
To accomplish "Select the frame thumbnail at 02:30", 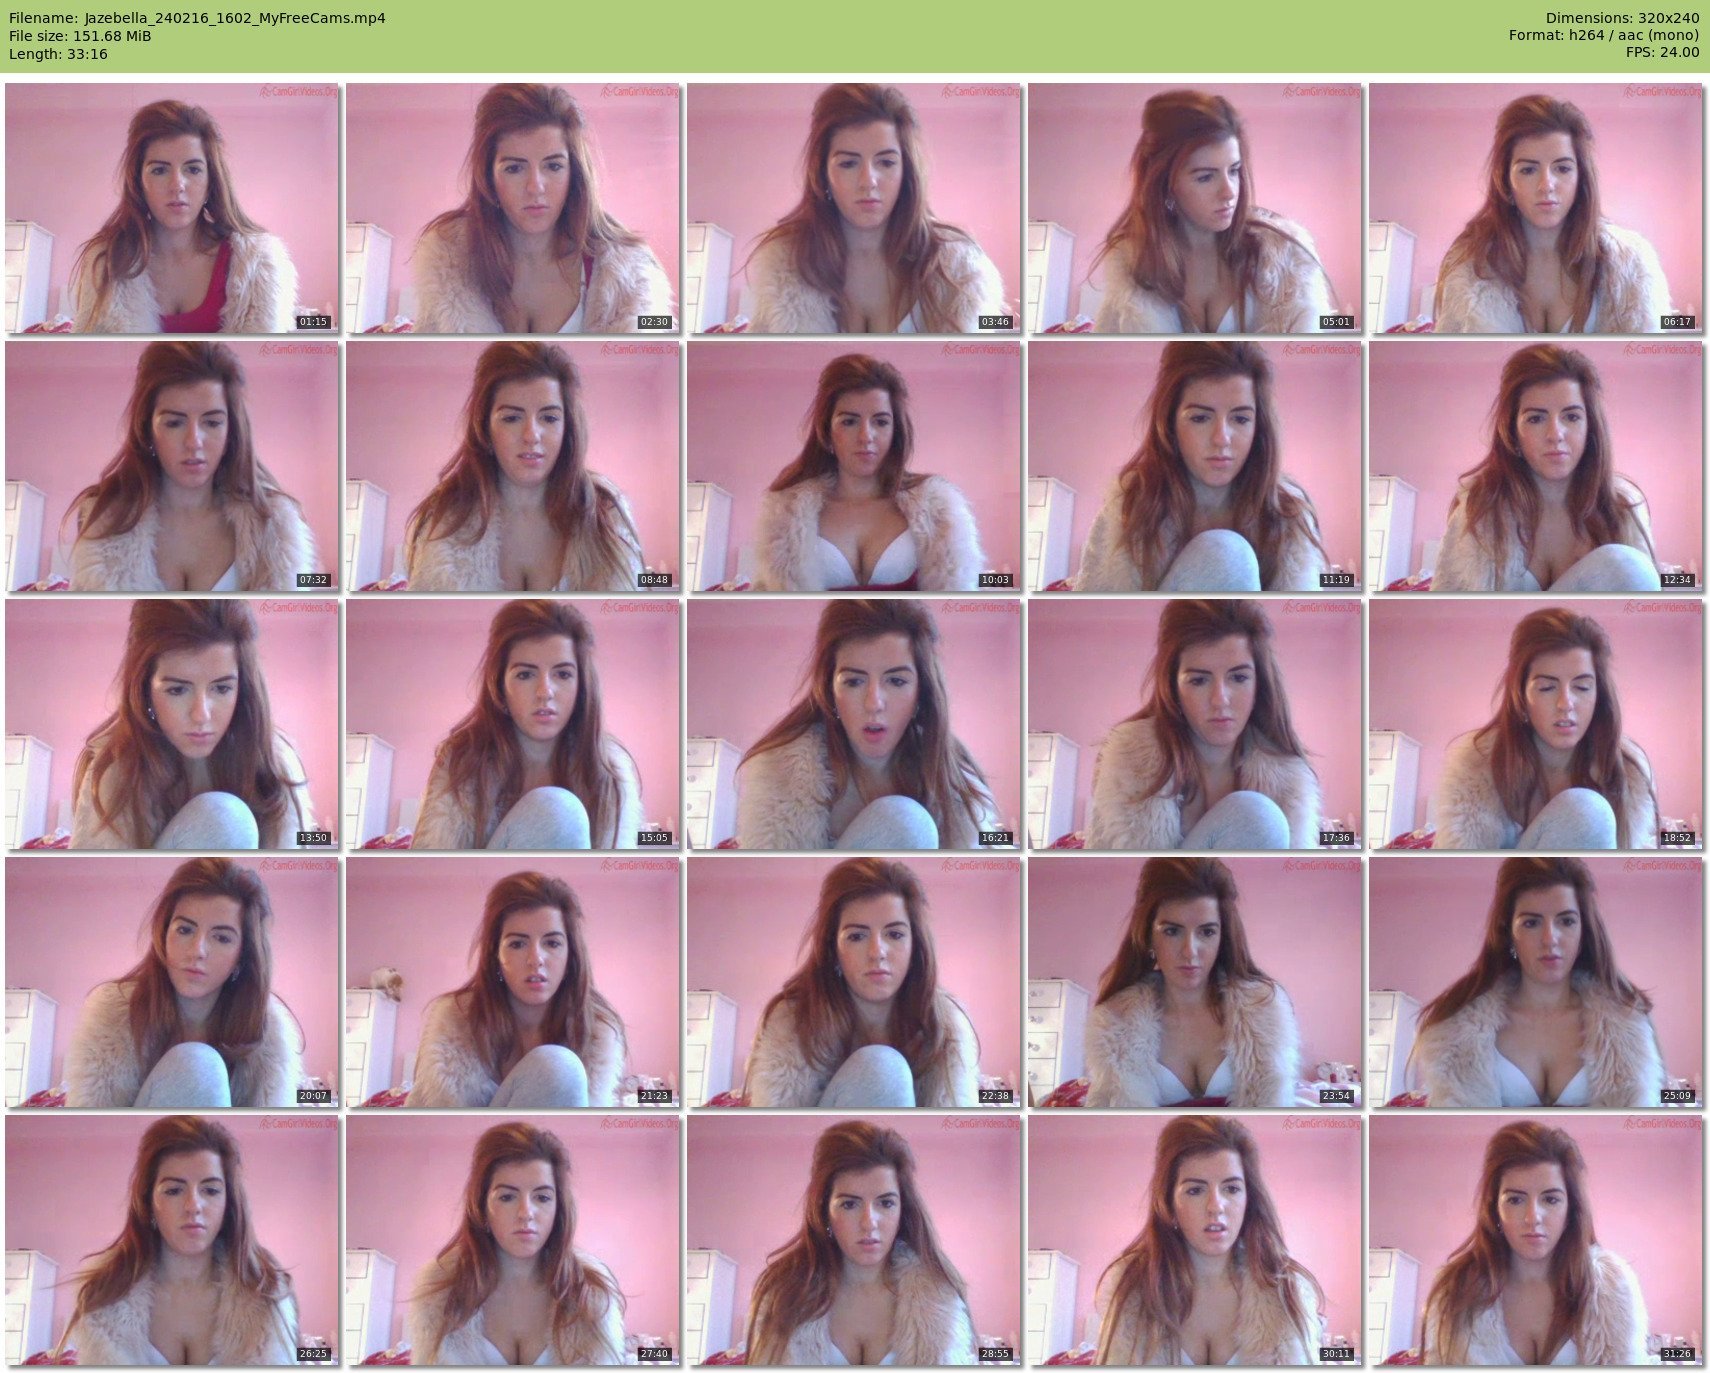I will click(513, 208).
